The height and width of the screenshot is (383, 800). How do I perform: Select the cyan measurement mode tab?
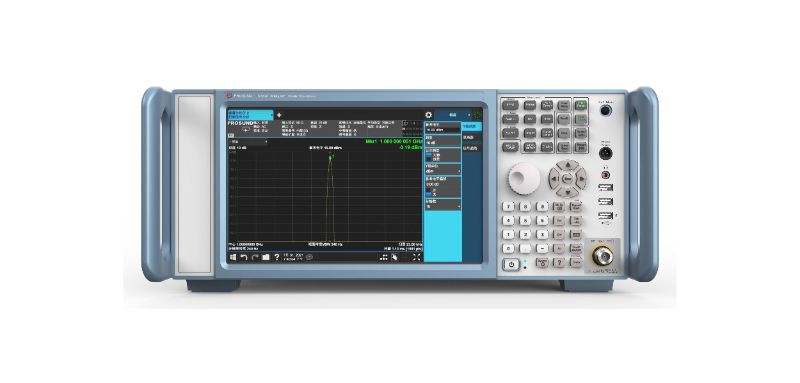251,115
